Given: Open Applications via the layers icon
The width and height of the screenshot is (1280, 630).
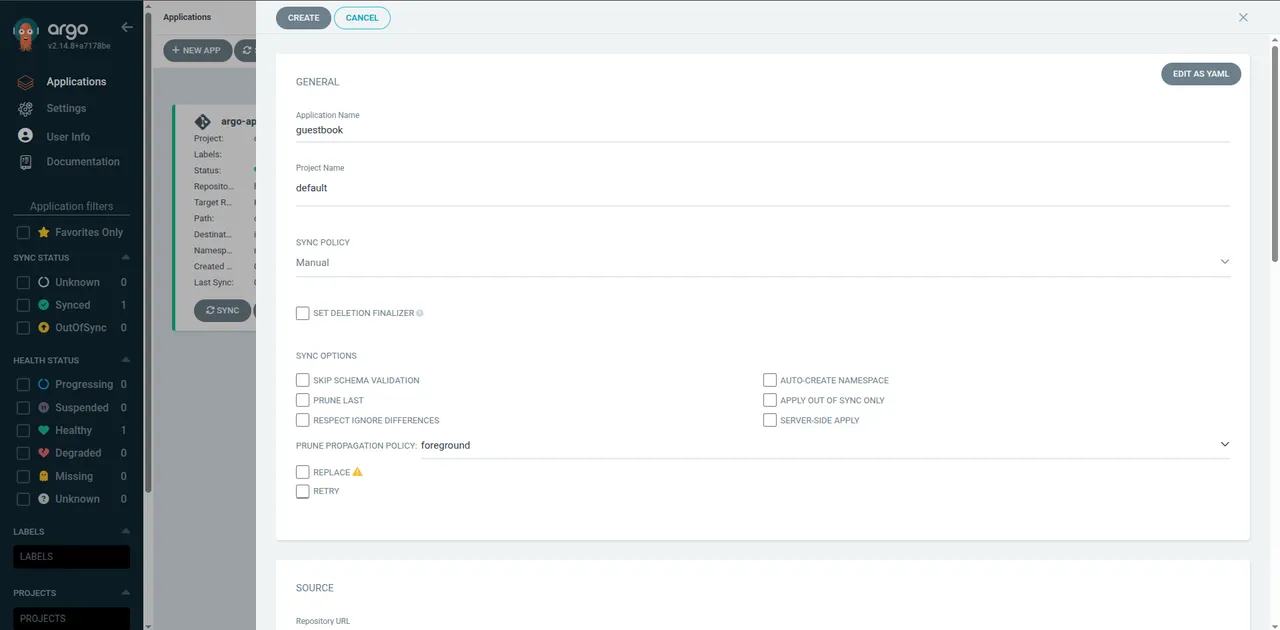Looking at the screenshot, I should (26, 82).
